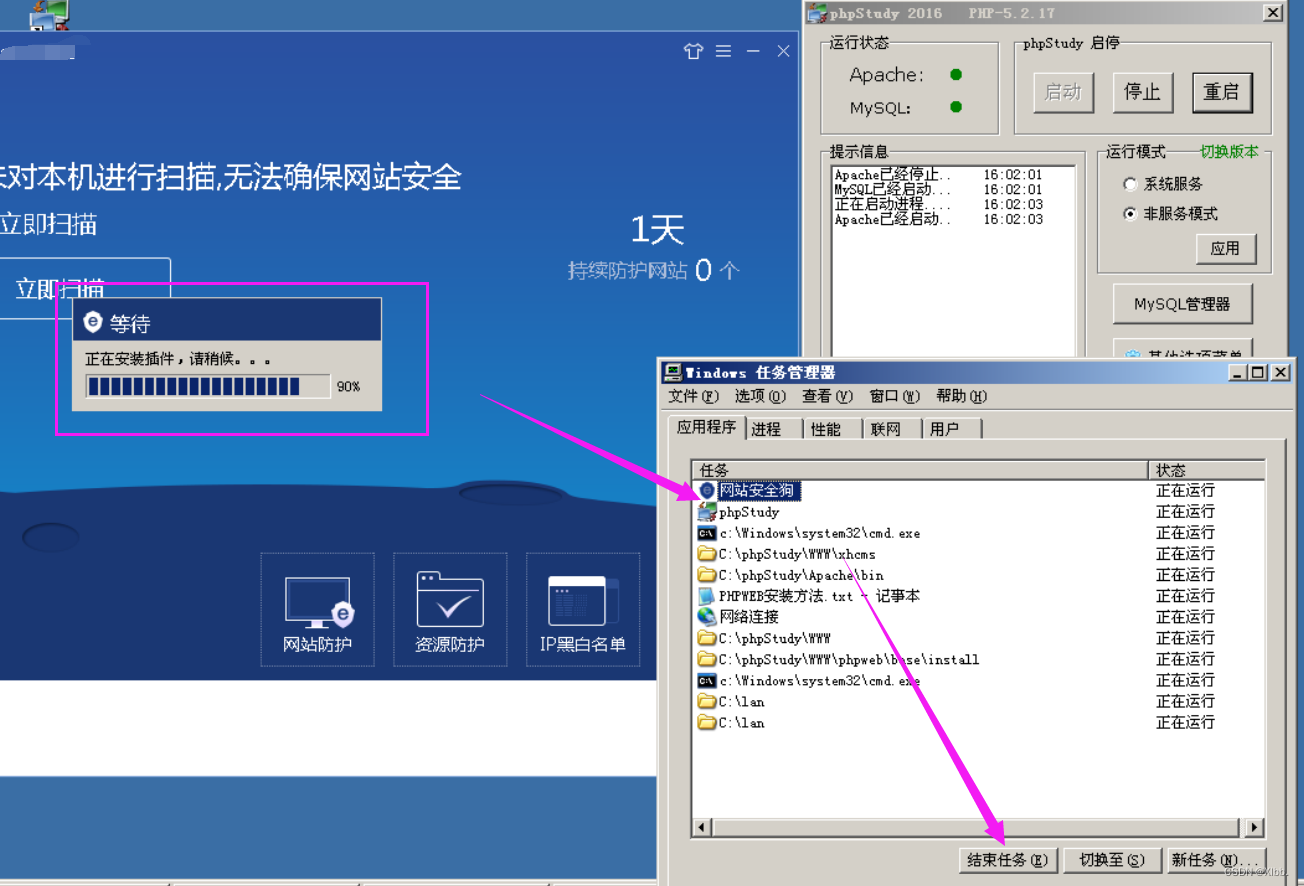This screenshot has width=1304, height=886.
Task: Click the 切换至(S) button
Action: 1111,860
